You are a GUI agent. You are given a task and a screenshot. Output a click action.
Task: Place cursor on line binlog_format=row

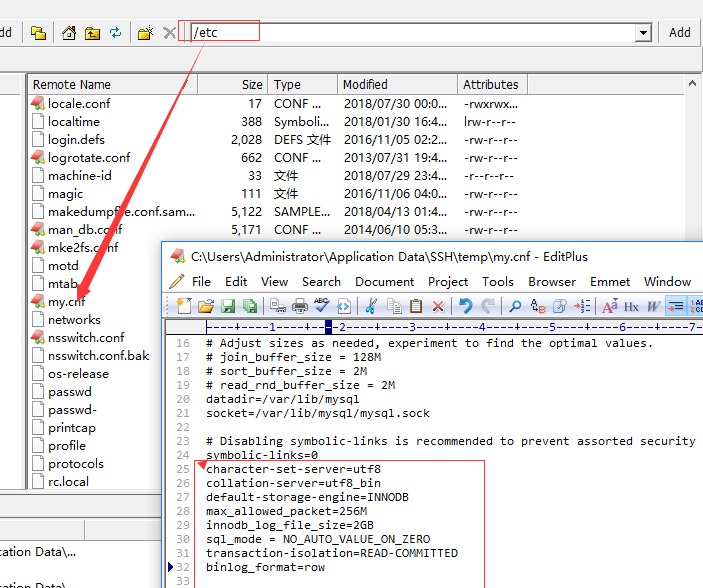pos(265,567)
